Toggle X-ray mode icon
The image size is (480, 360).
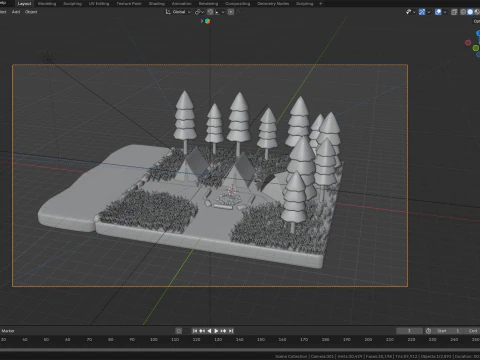454,12
